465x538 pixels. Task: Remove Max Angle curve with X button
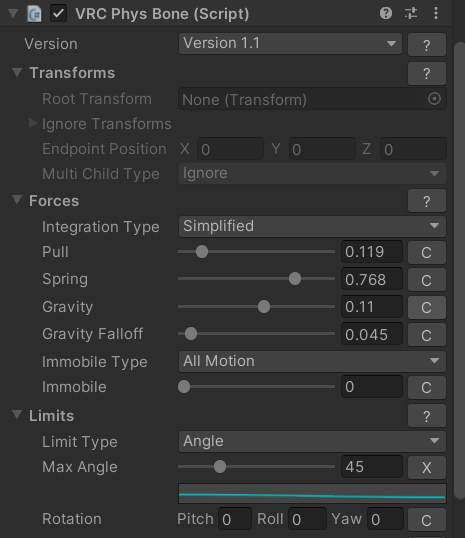click(x=427, y=467)
